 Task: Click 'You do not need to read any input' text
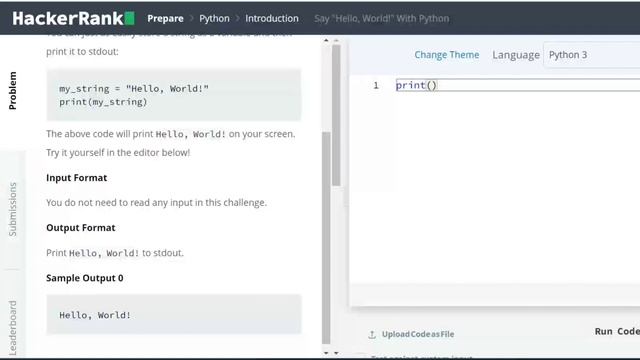click(x=156, y=203)
